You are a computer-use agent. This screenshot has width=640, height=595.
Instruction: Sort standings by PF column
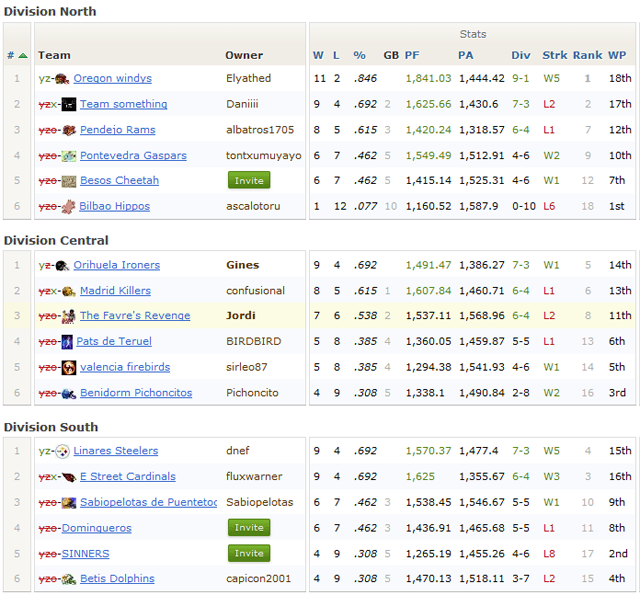point(412,56)
